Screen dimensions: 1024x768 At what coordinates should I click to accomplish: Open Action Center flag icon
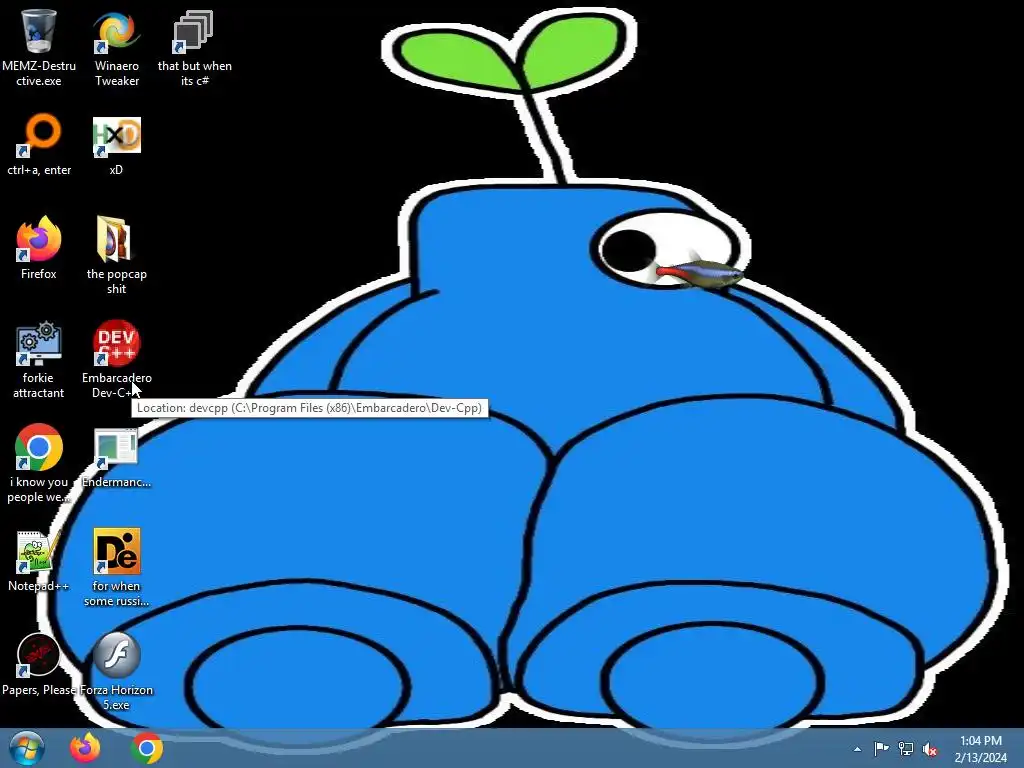pos(881,749)
